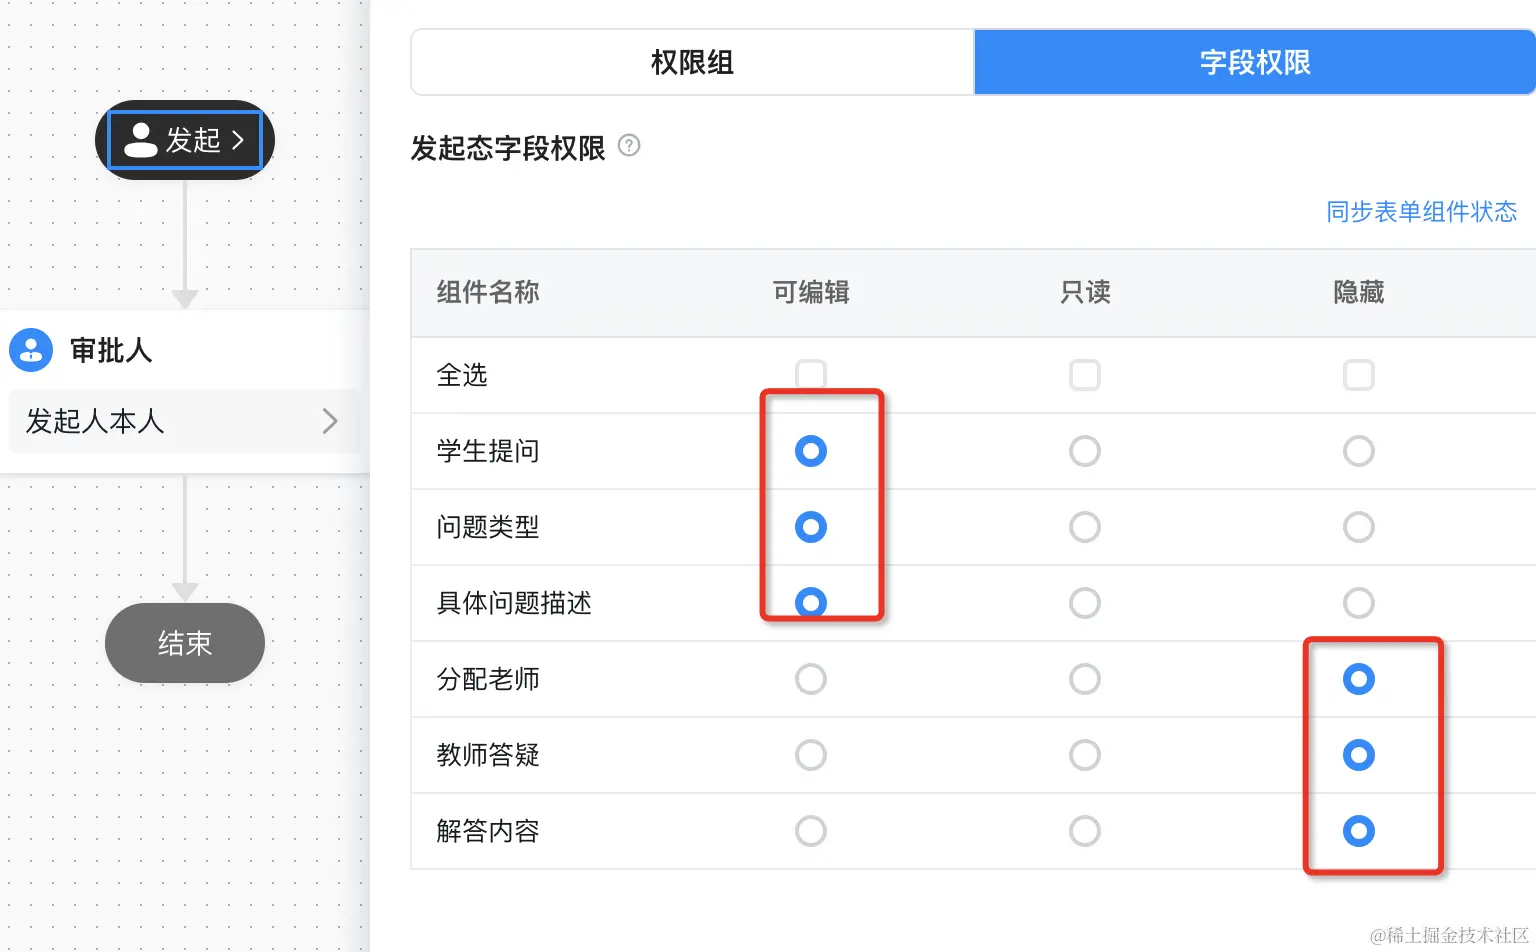Set 学生提问 to 只读
This screenshot has width=1536, height=952.
pos(1085,451)
